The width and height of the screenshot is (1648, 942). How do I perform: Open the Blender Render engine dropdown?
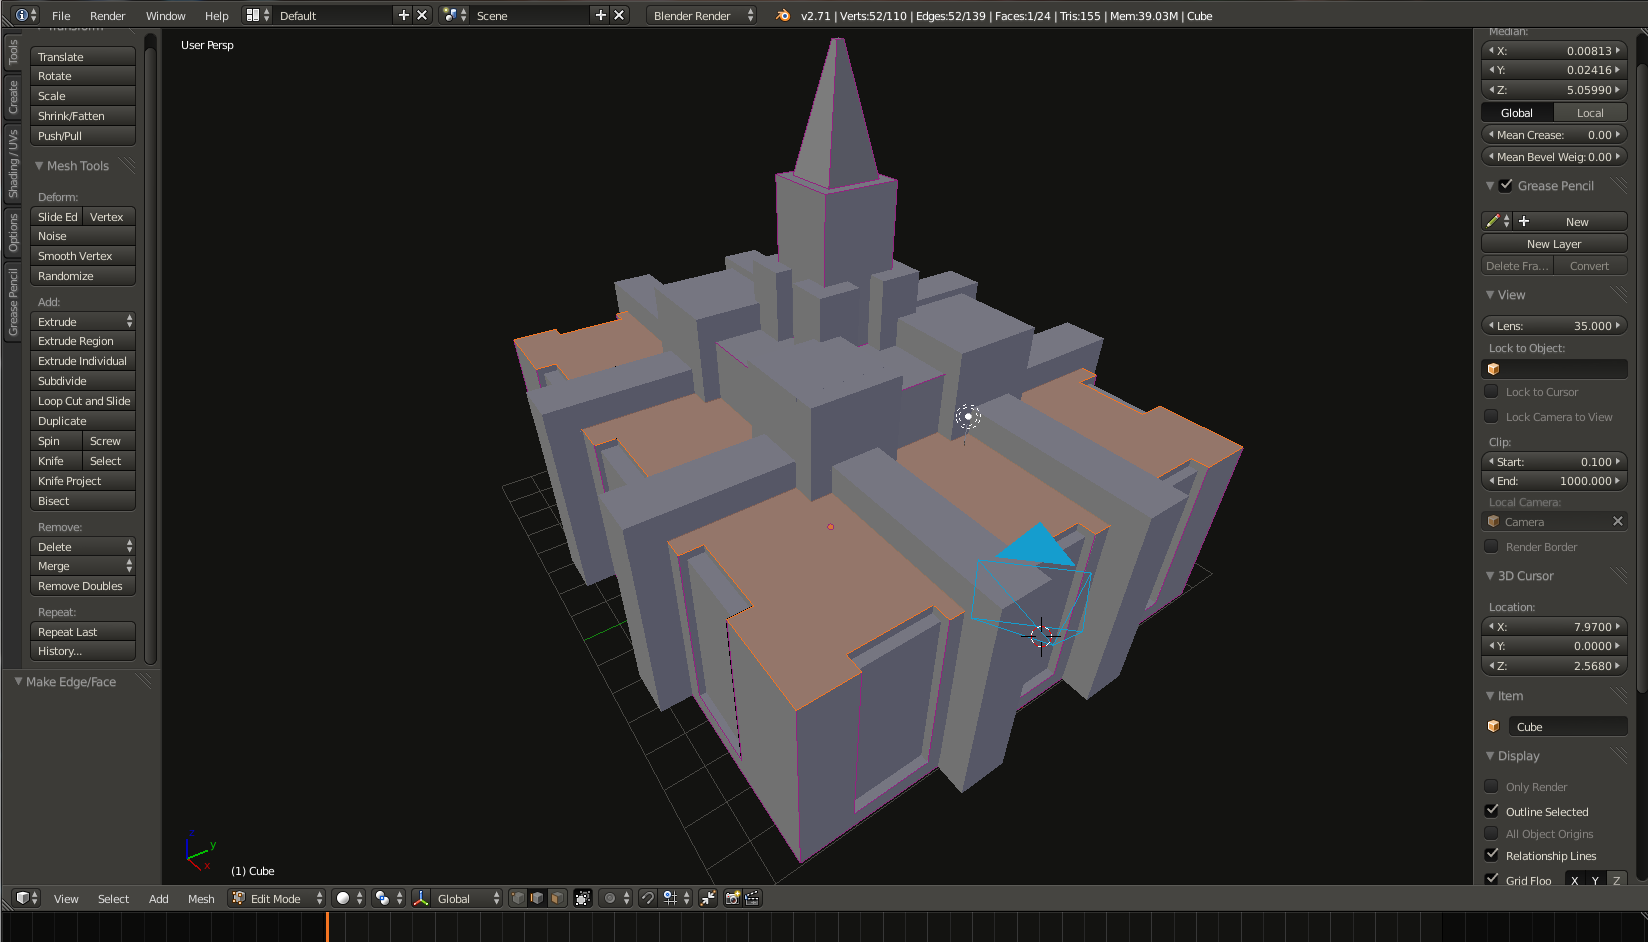coord(702,15)
